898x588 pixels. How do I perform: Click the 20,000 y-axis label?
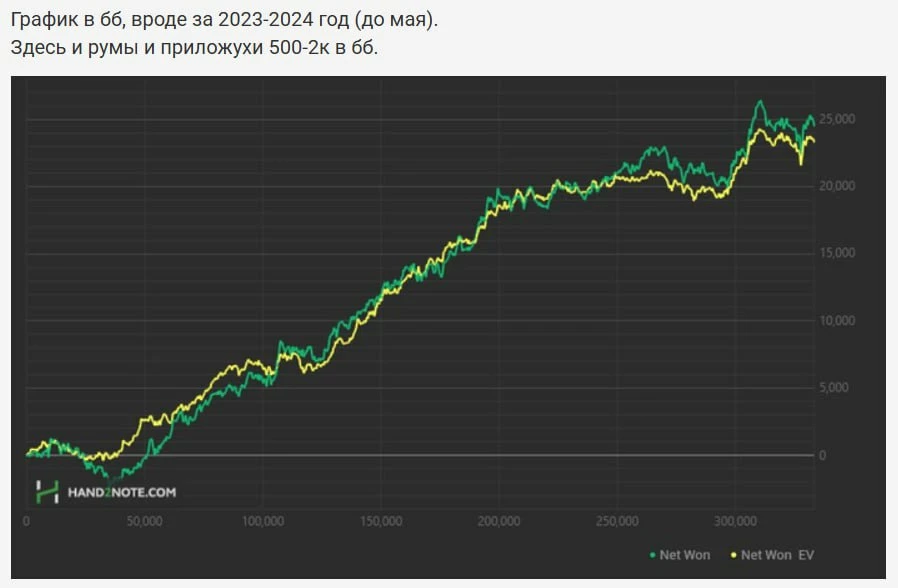[x=836, y=186]
